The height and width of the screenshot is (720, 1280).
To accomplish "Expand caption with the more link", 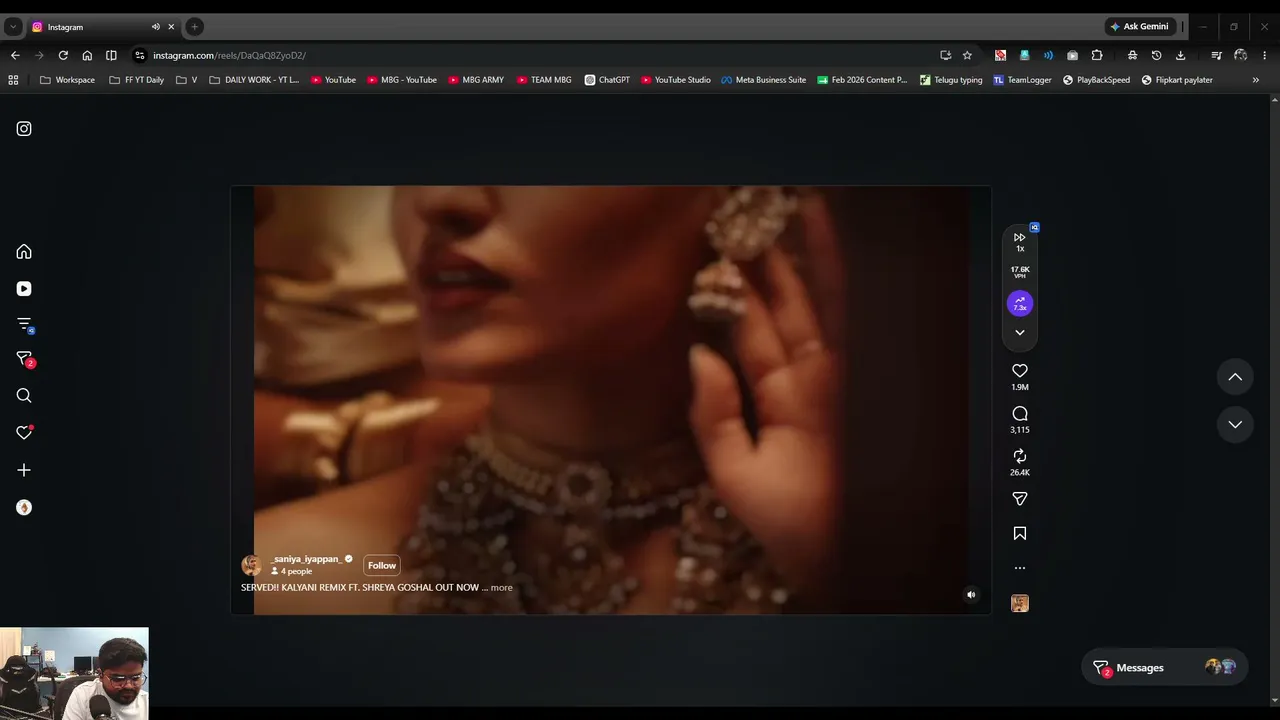I will pos(502,588).
